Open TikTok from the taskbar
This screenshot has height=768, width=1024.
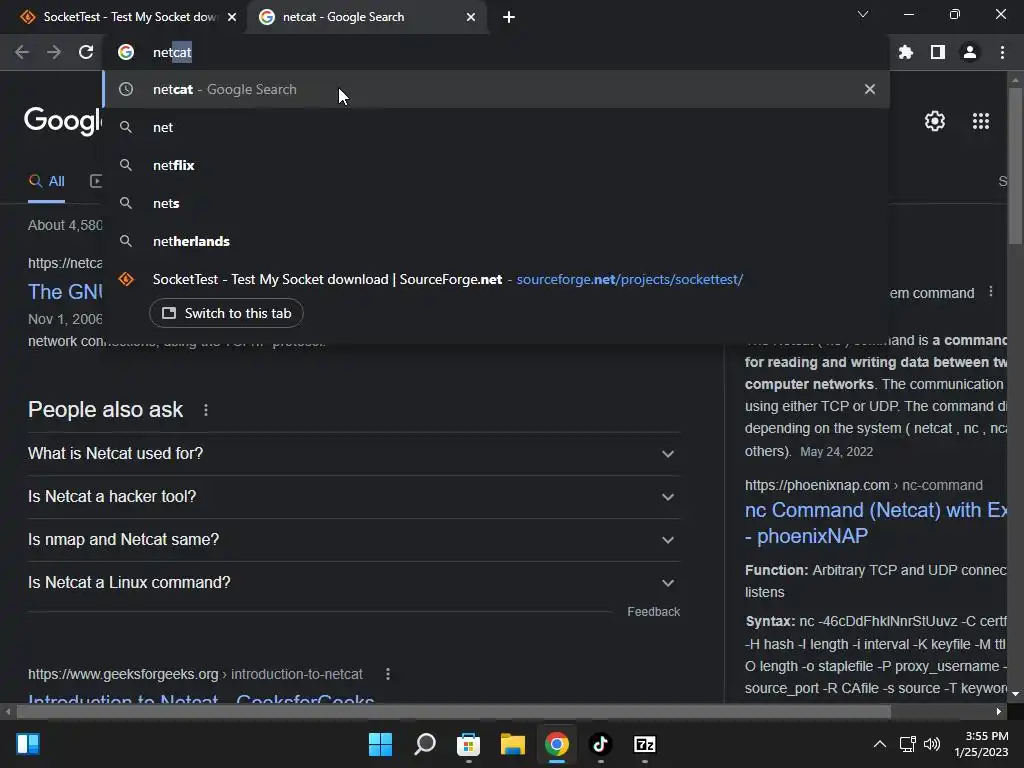point(601,744)
